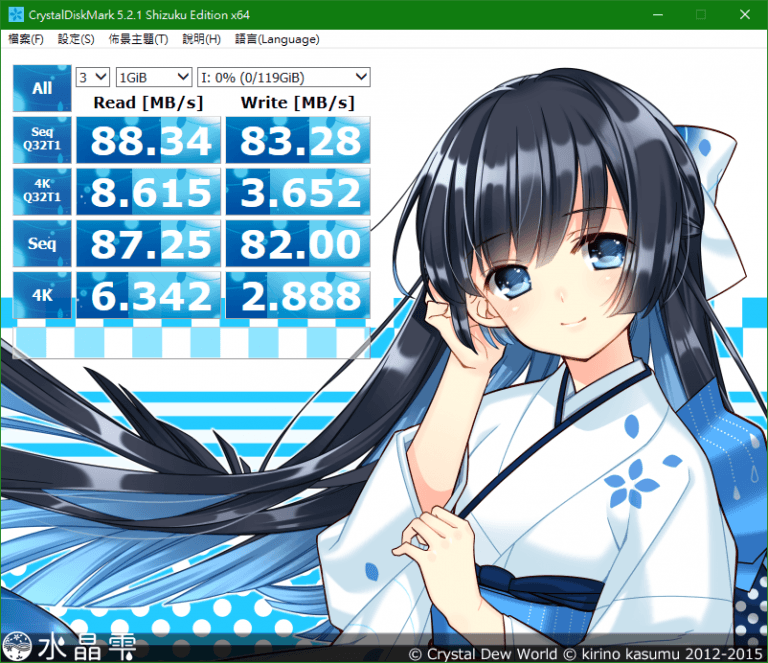This screenshot has height=663, width=768.
Task: Open the test count dropdown showing 3
Action: (93, 77)
